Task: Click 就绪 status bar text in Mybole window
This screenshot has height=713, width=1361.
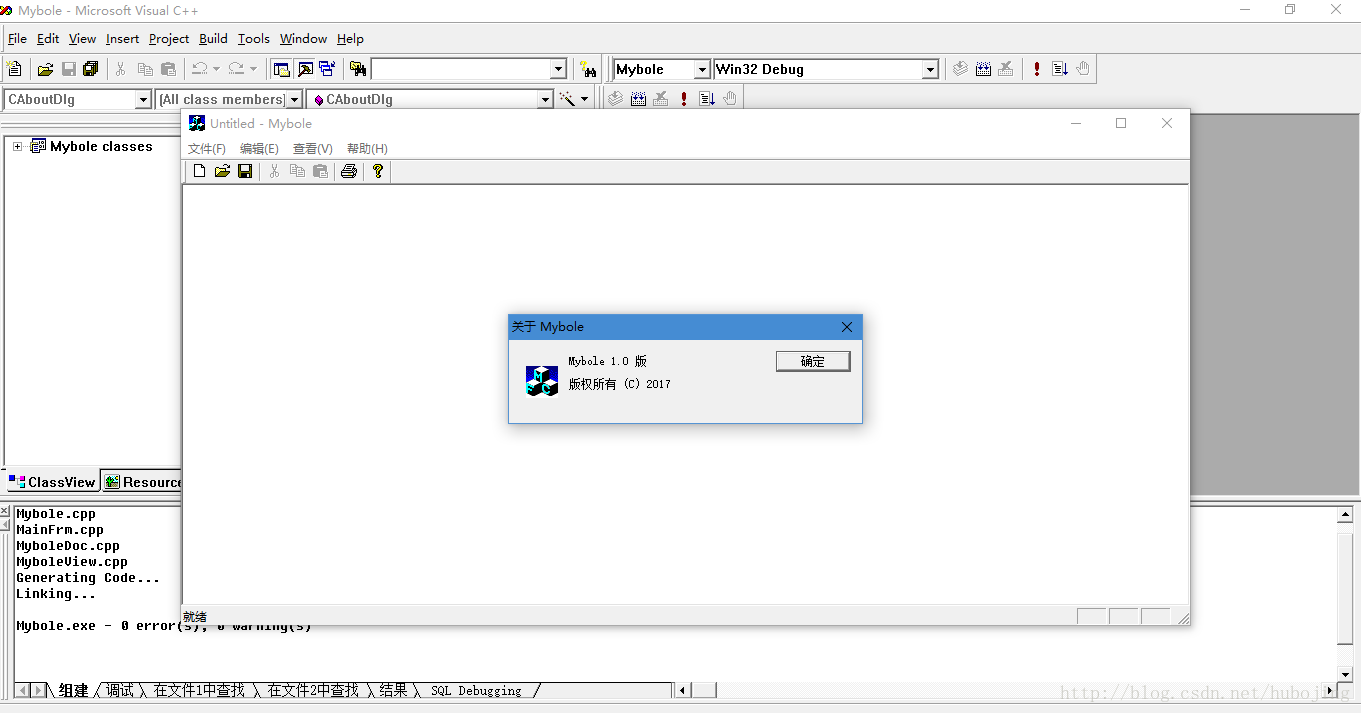Action: pos(195,617)
